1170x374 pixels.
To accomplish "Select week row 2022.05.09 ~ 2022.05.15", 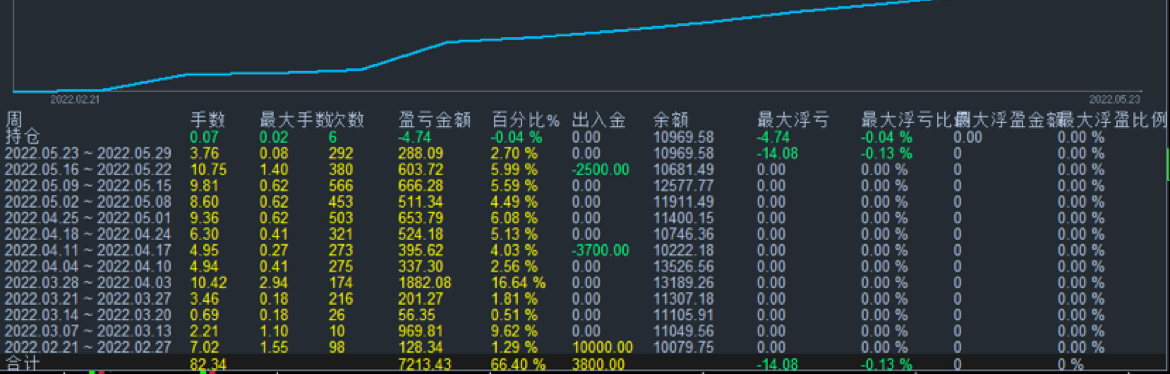I will tap(88, 186).
